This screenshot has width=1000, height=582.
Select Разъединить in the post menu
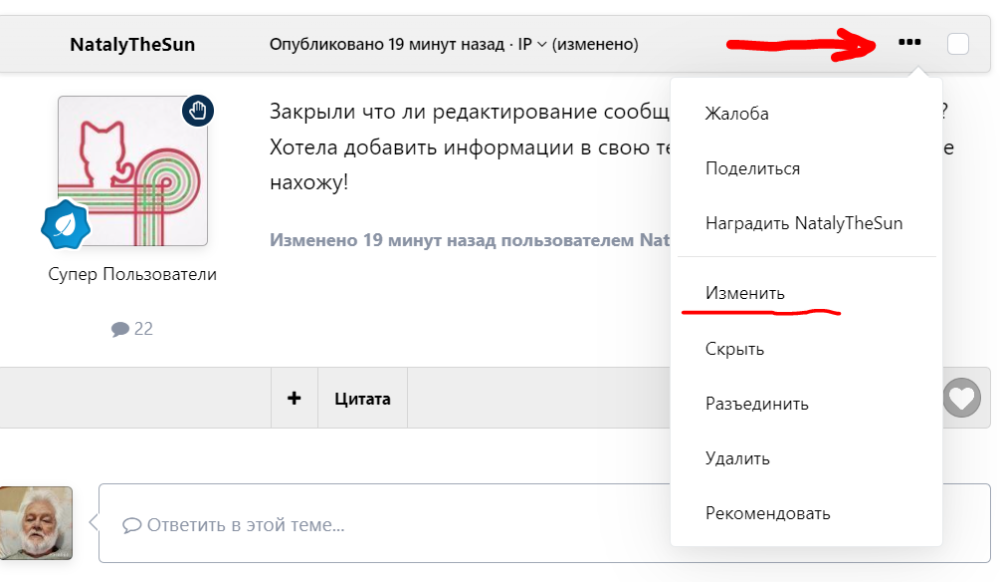click(x=756, y=404)
